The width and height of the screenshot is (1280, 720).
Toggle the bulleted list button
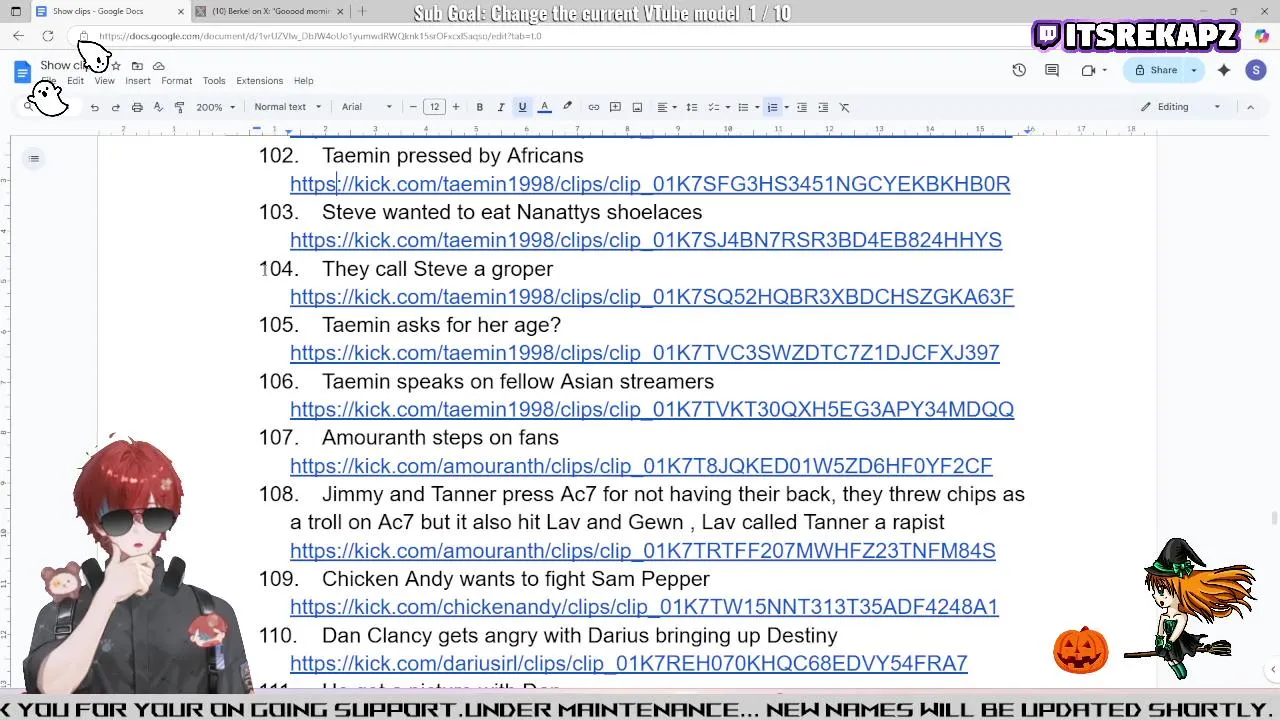(743, 107)
